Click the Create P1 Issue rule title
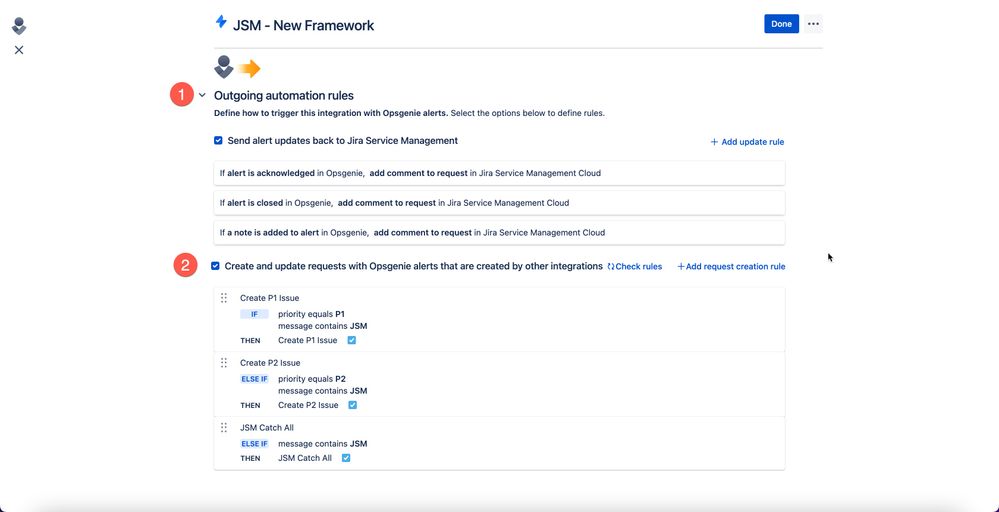 pyautogui.click(x=270, y=298)
